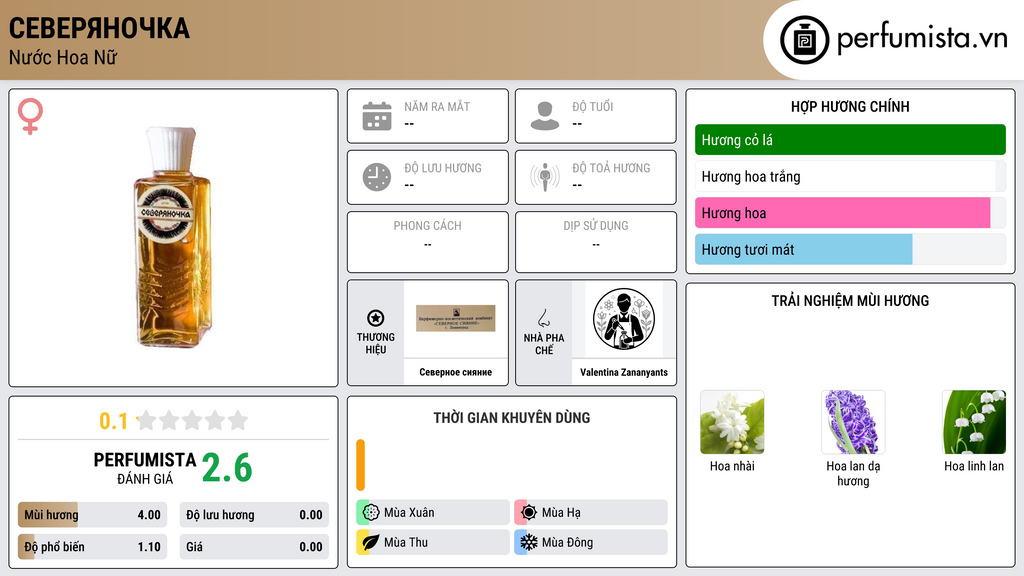Click the Hoa nhài label
This screenshot has height=576, width=1024.
(732, 466)
